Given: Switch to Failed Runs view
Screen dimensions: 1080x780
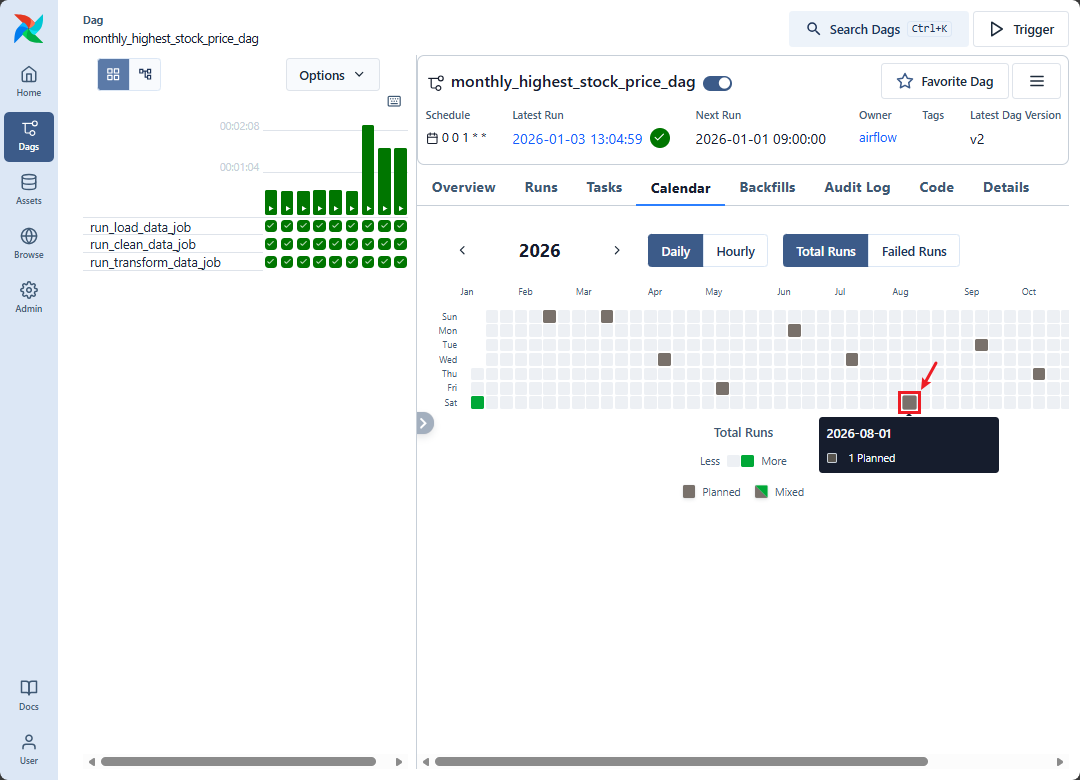Looking at the screenshot, I should [913, 251].
